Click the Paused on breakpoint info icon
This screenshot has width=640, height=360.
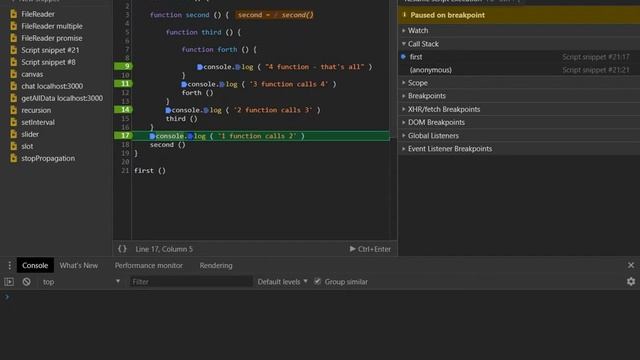pos(404,15)
